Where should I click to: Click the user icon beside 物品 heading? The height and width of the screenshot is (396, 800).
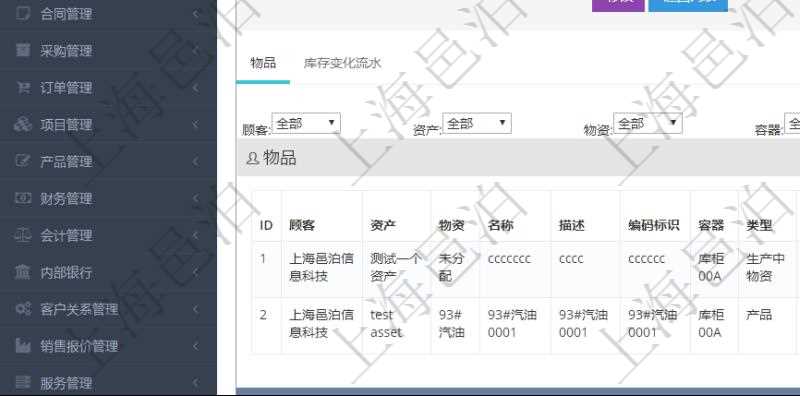(253, 159)
